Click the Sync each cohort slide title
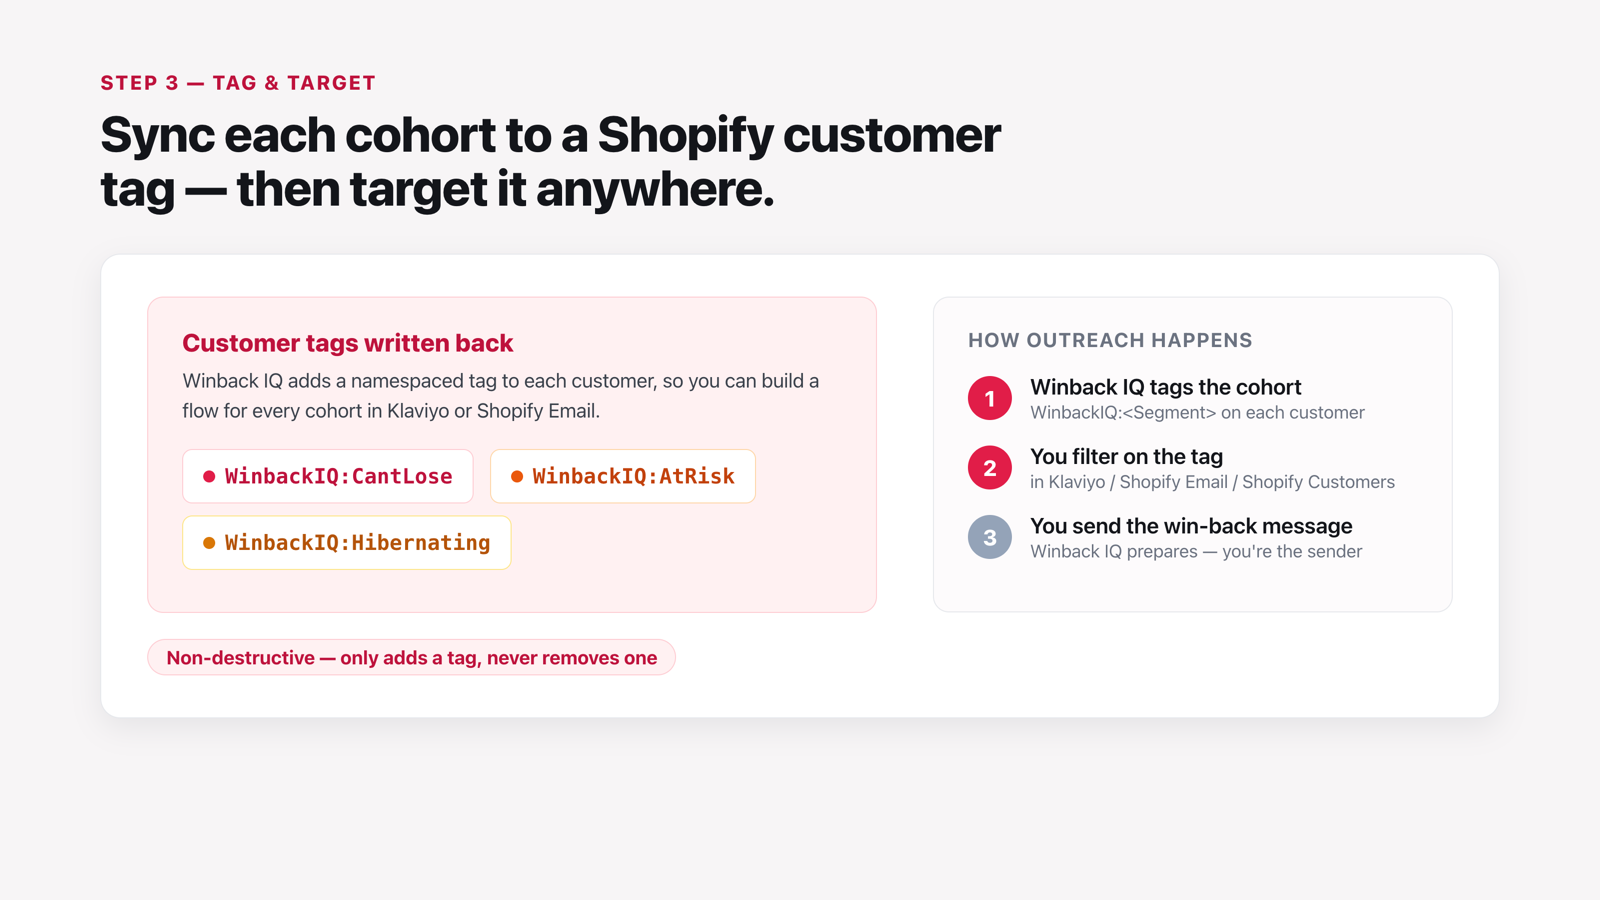Viewport: 1600px width, 900px height. coord(550,162)
